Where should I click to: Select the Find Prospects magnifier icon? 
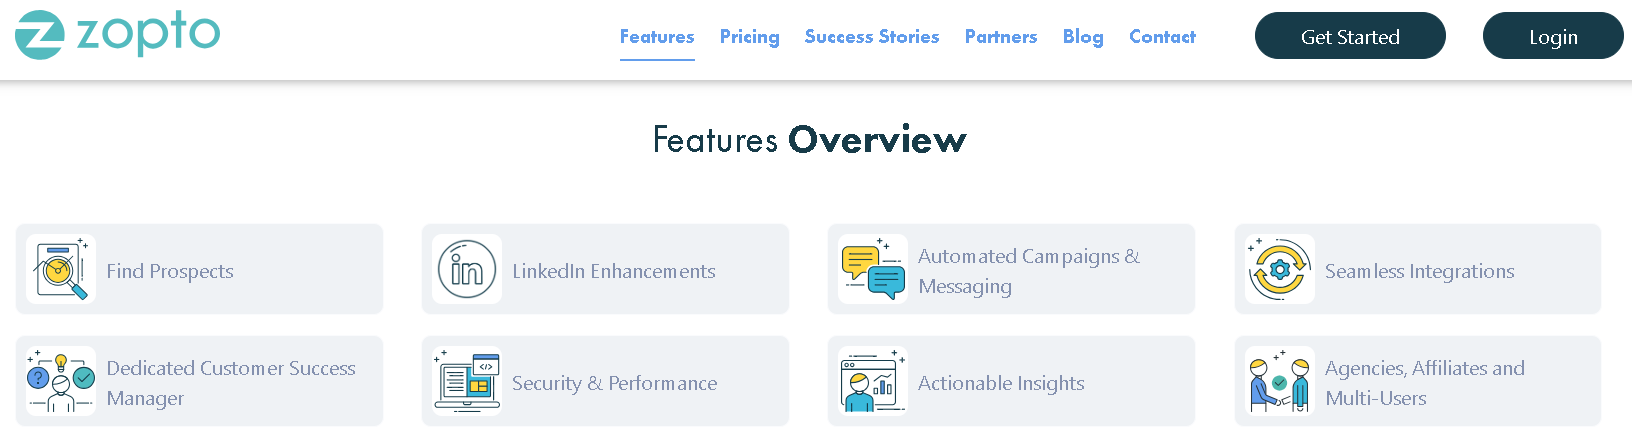pos(61,269)
